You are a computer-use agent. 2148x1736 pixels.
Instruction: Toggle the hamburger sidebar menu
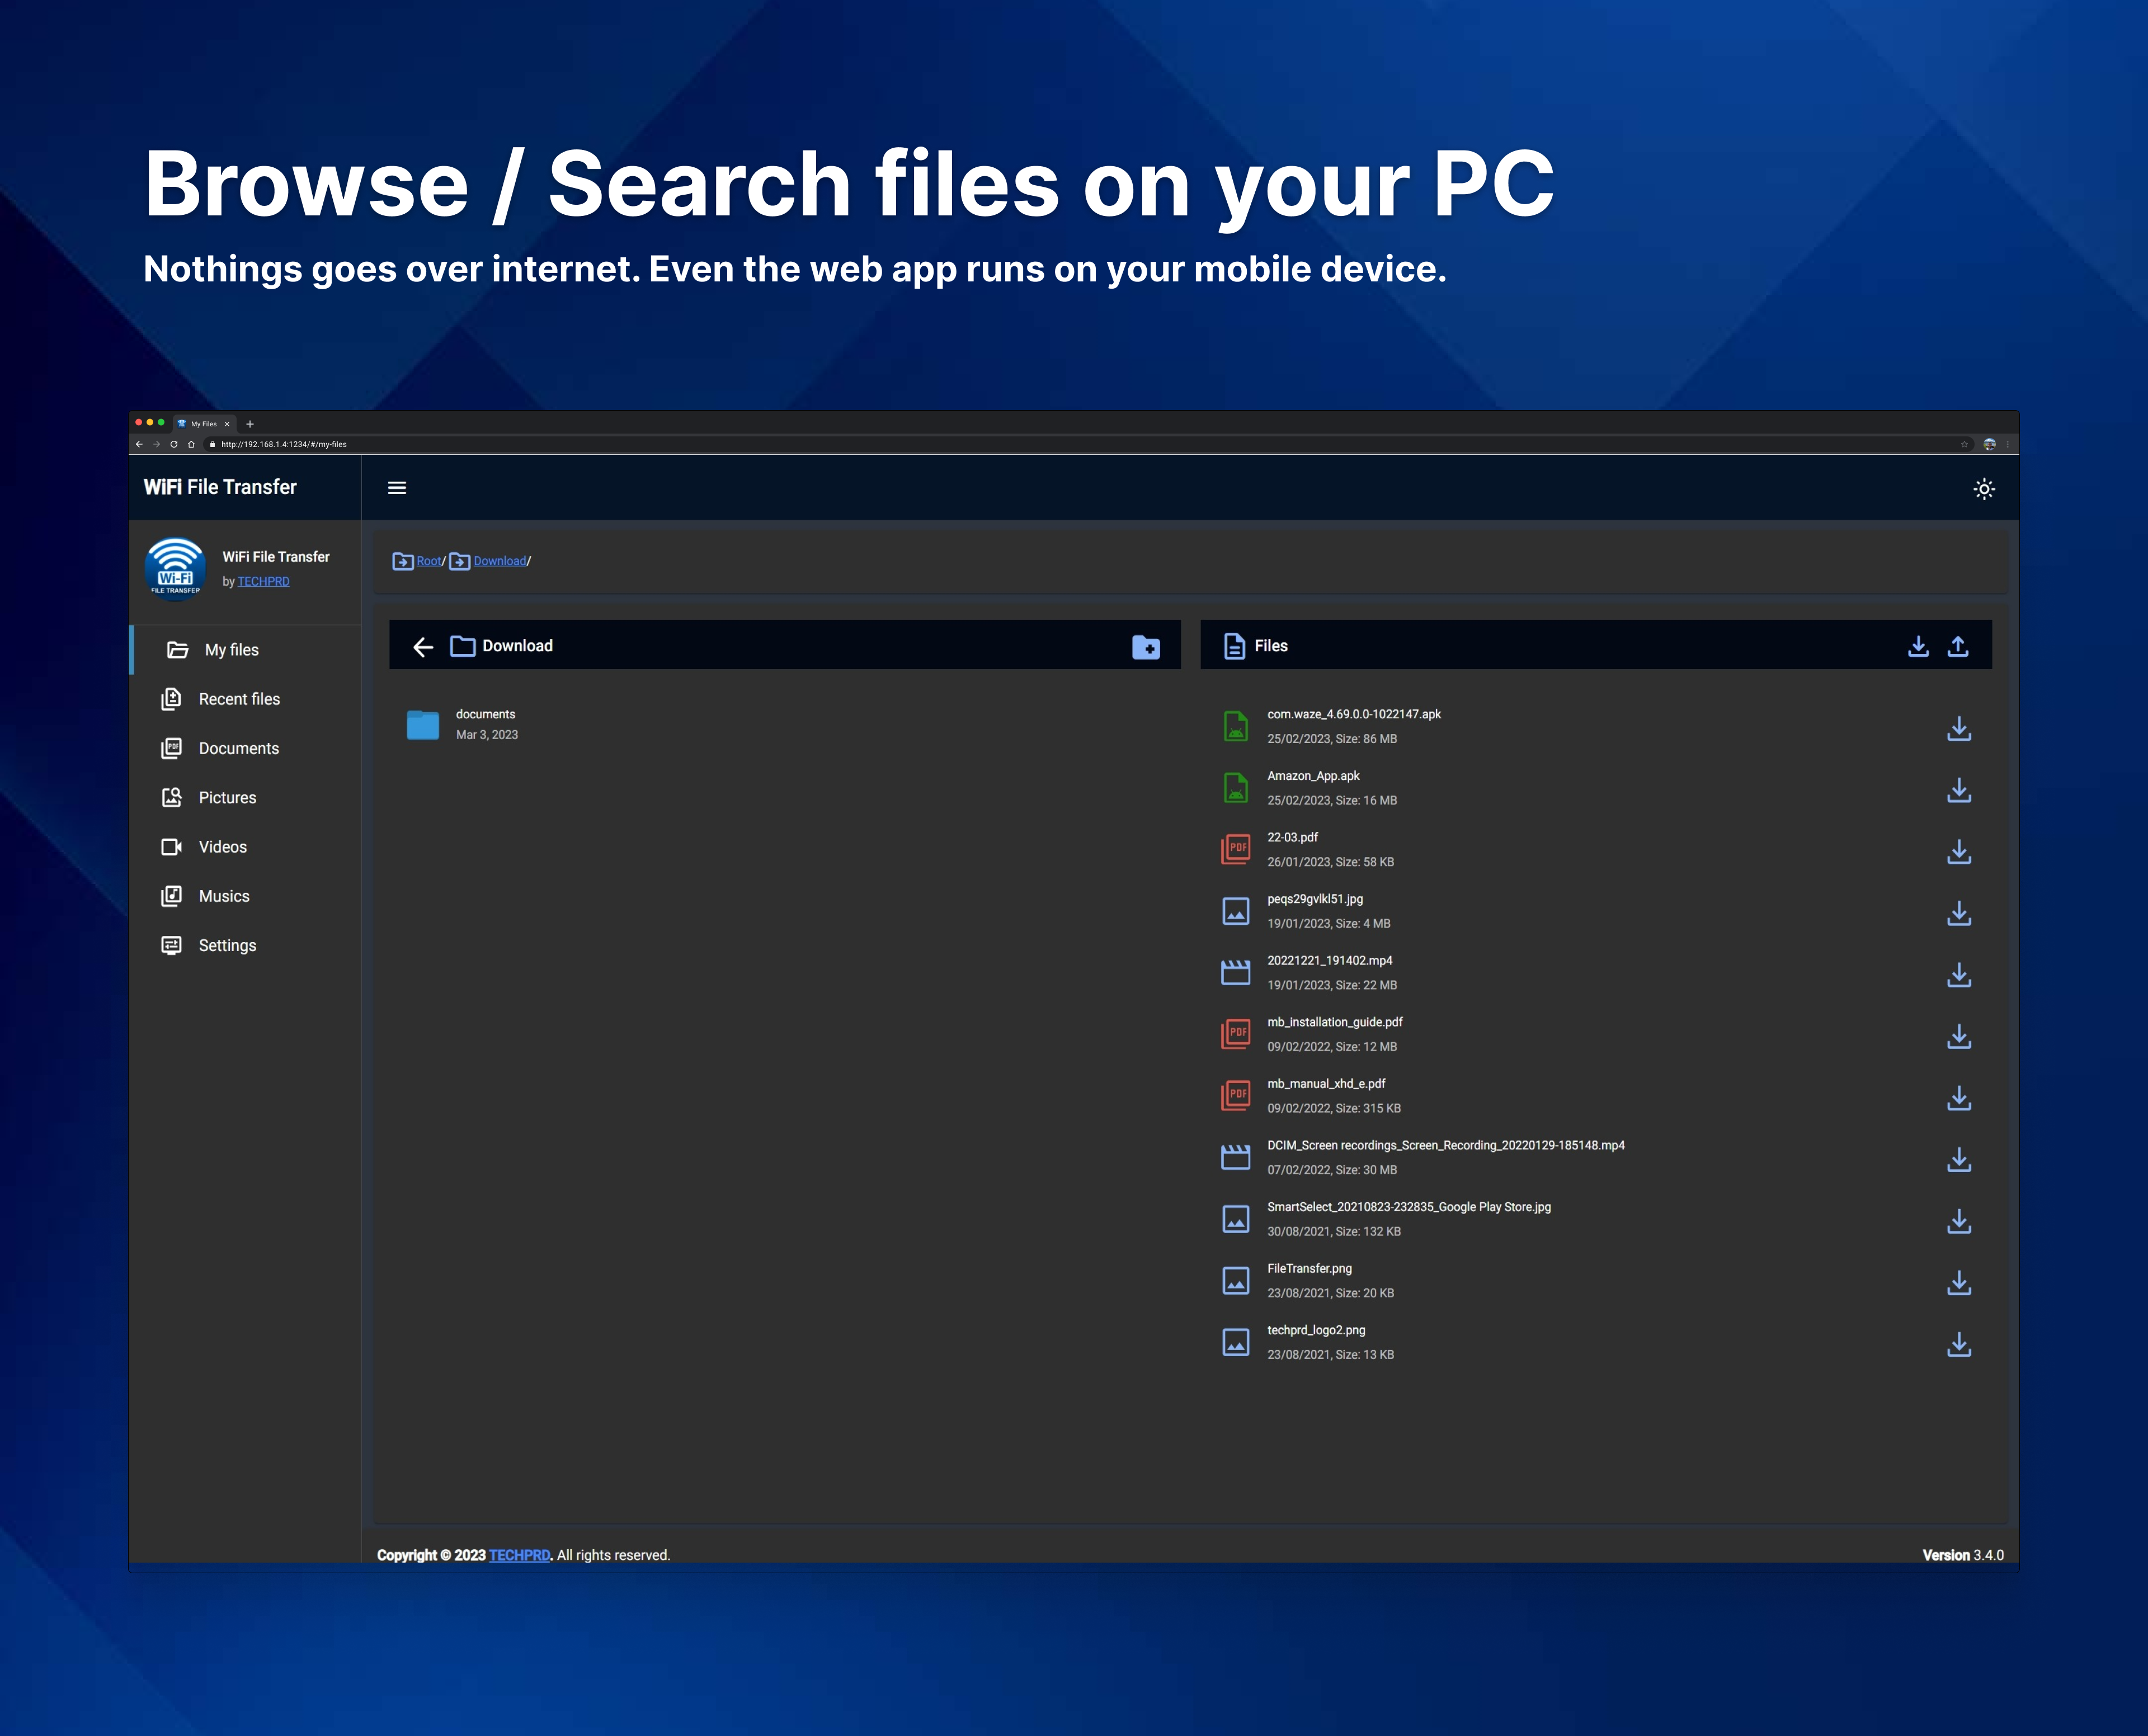[x=397, y=488]
